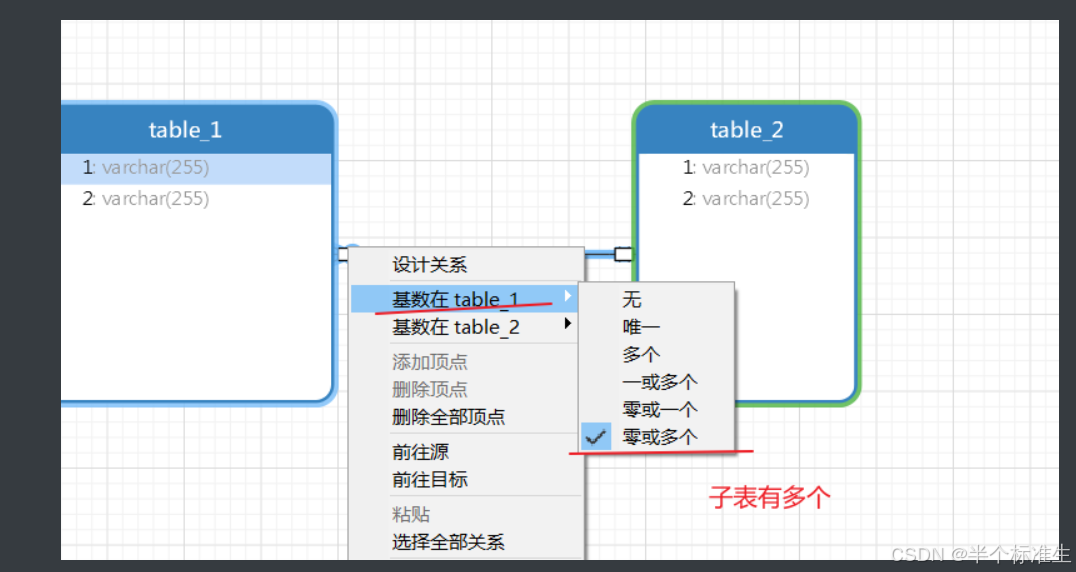Screen dimensions: 1076x572
Task: Select 基数在 table_2 menu item
Action: coord(464,327)
